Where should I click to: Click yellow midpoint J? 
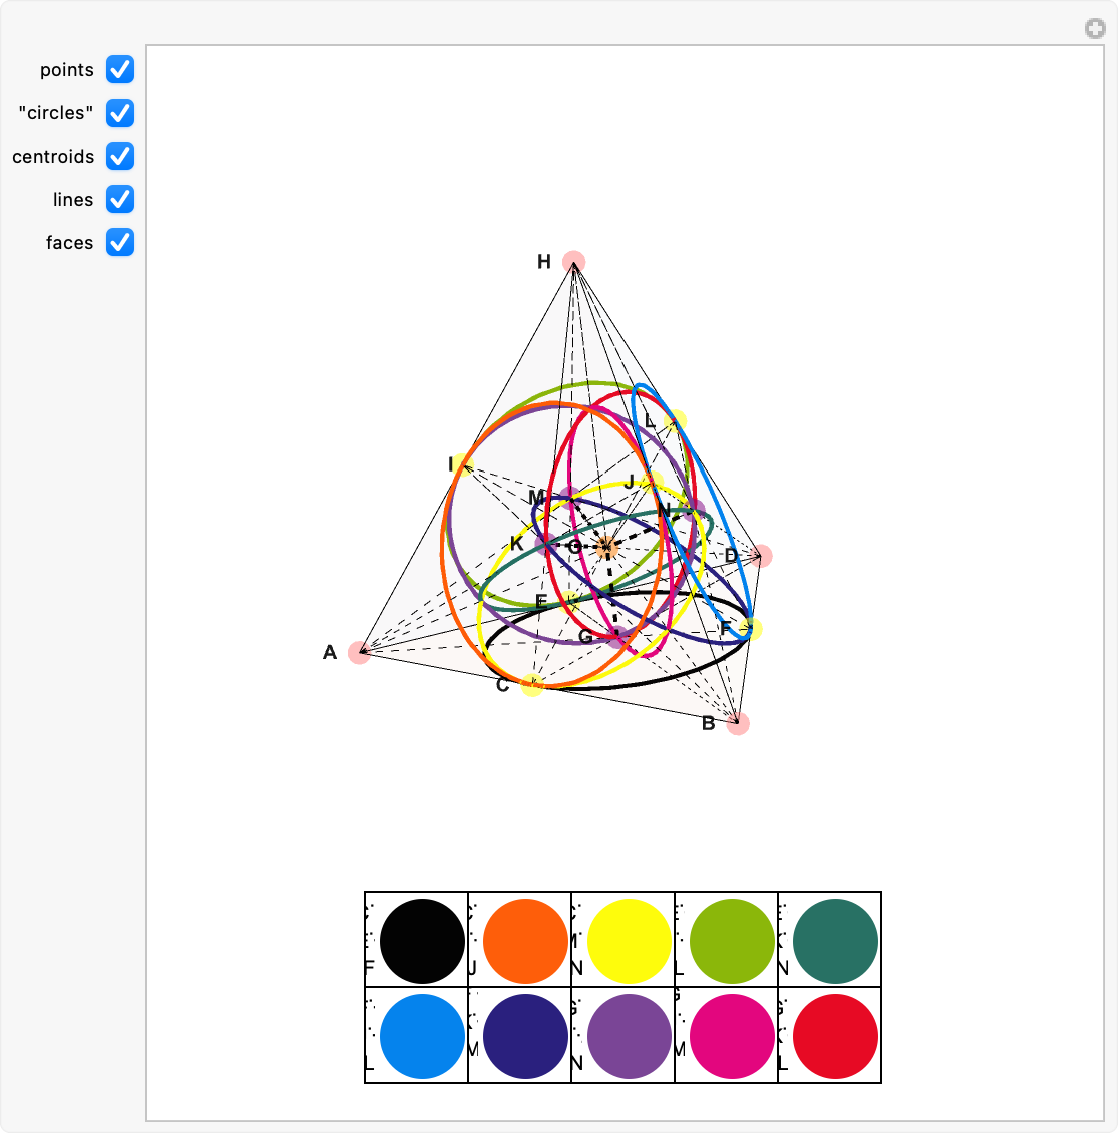[651, 481]
